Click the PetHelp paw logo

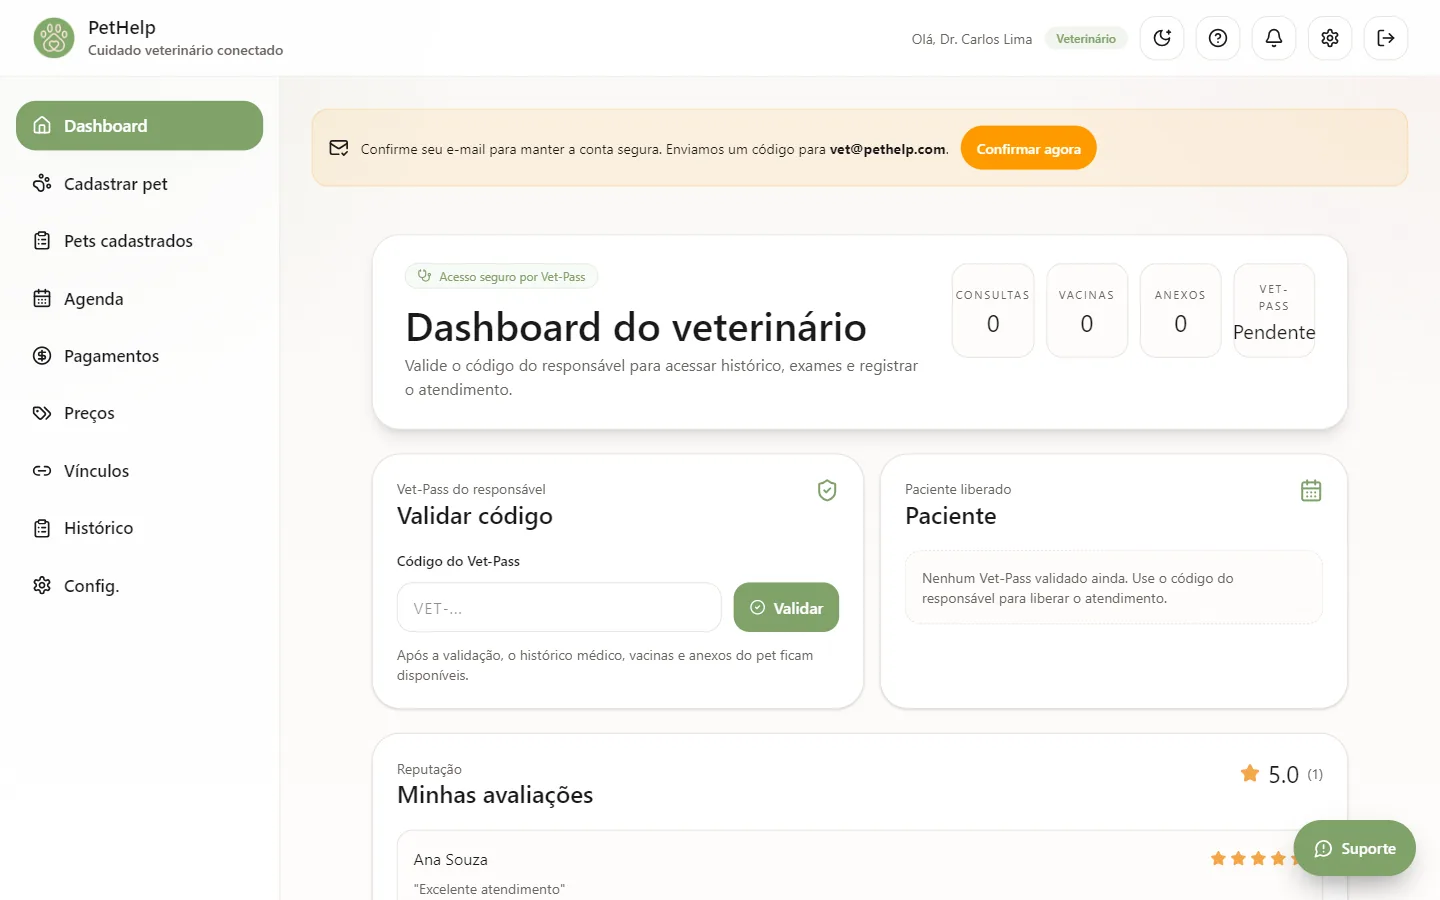pos(54,38)
